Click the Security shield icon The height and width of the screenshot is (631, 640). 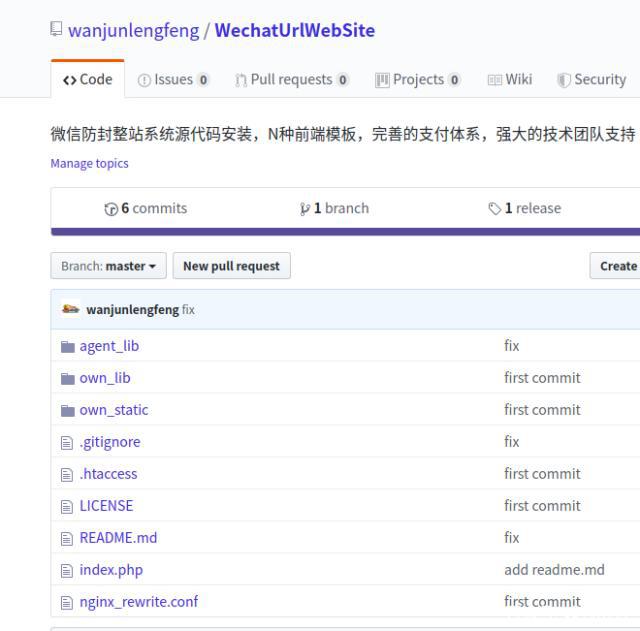pyautogui.click(x=564, y=80)
